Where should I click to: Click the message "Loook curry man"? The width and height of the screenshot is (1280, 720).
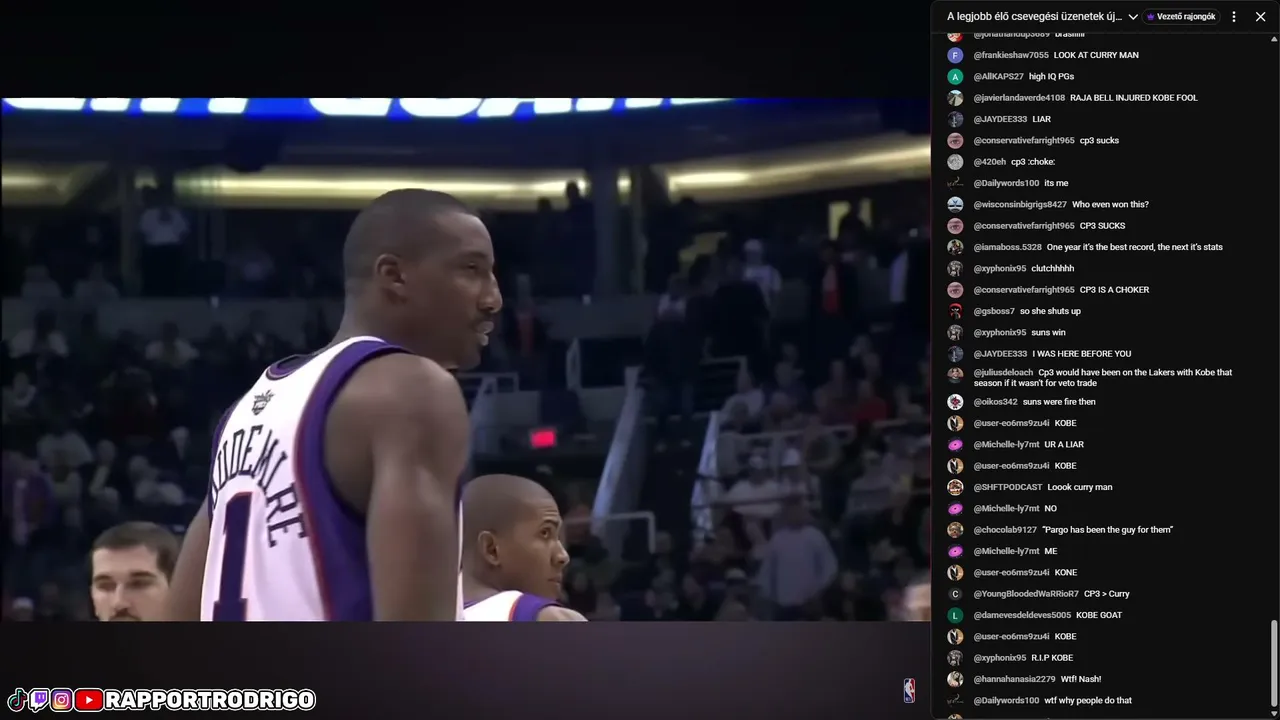1080,487
